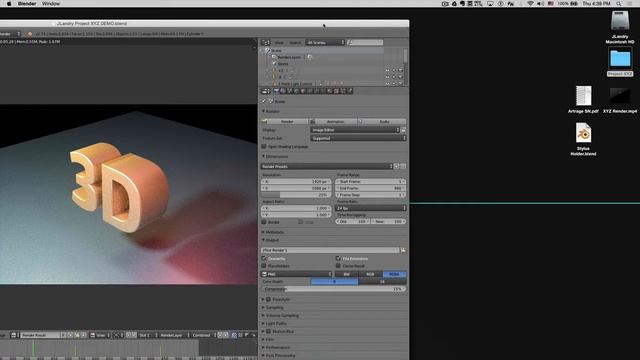
Task: Click the Spotlight search icon
Action: pyautogui.click(x=619, y=4)
